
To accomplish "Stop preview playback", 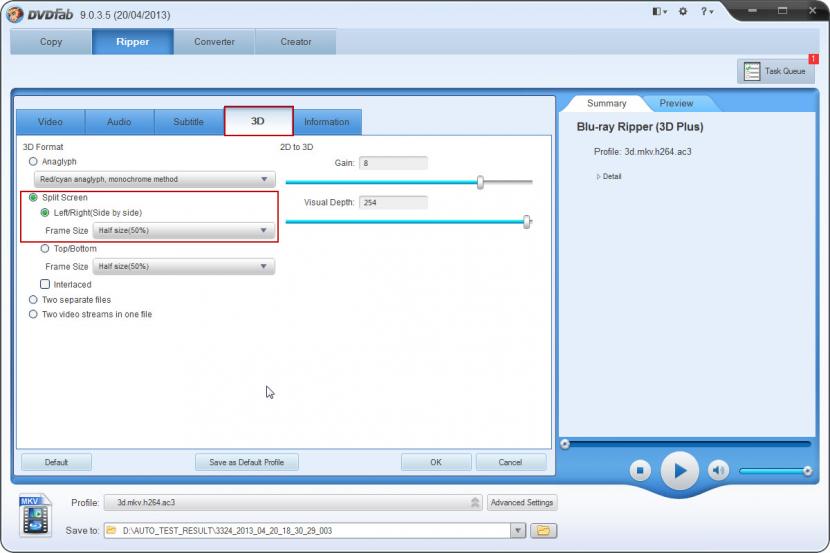I will (x=640, y=470).
